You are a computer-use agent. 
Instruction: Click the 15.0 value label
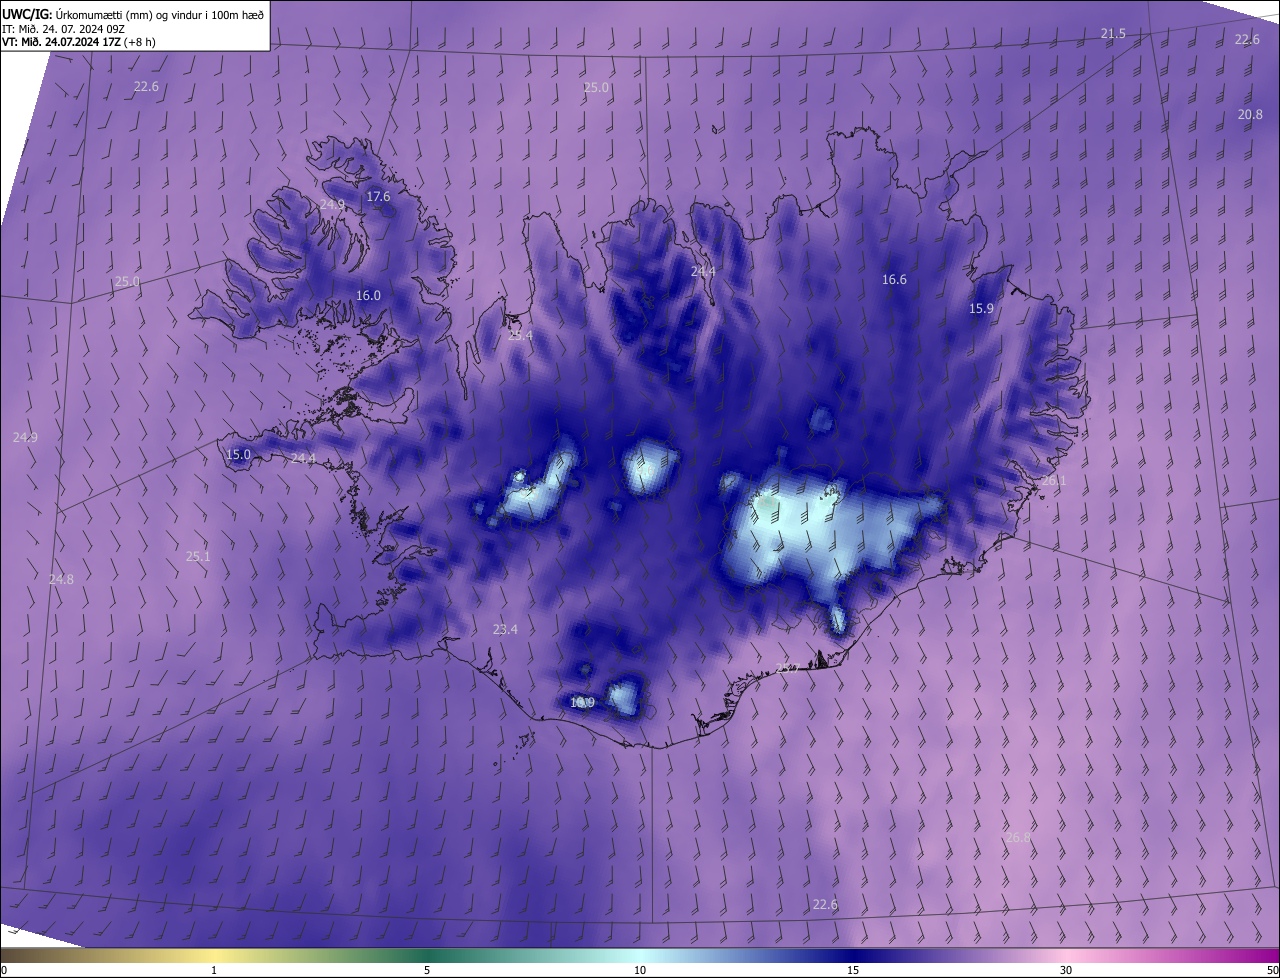[x=238, y=454]
